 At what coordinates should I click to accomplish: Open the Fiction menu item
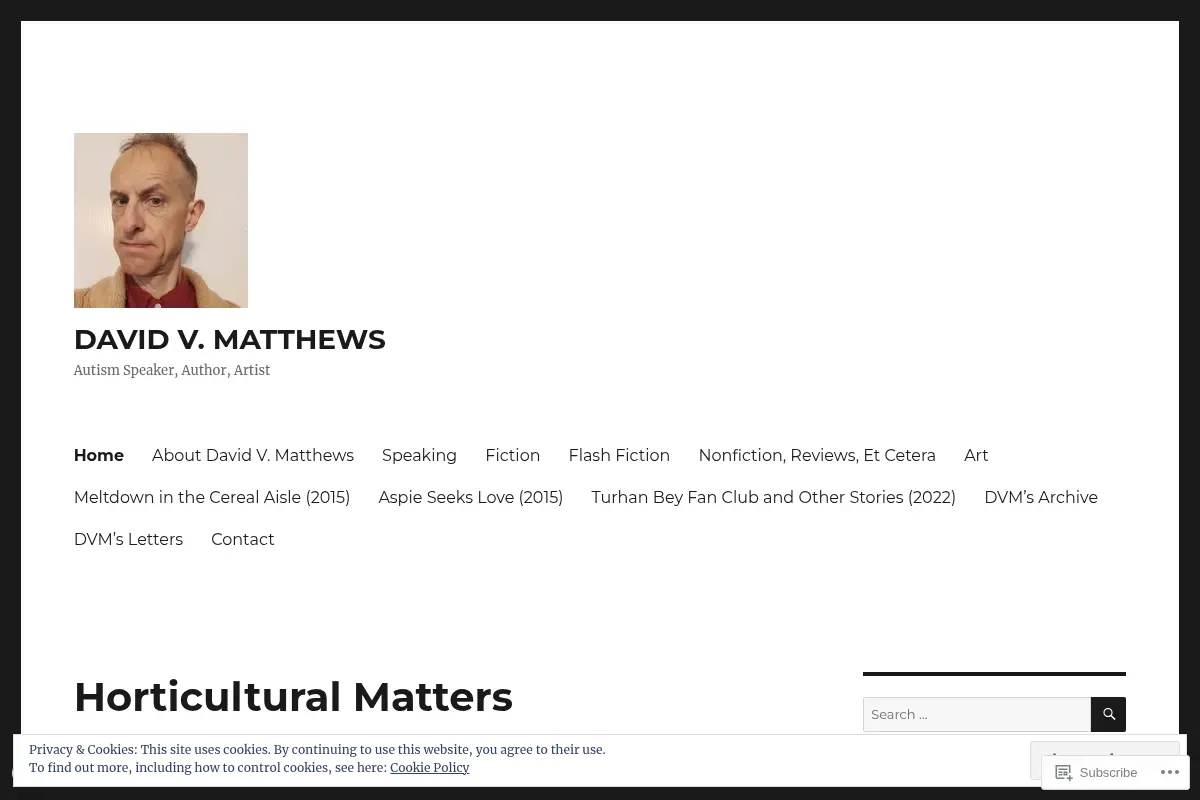point(512,455)
